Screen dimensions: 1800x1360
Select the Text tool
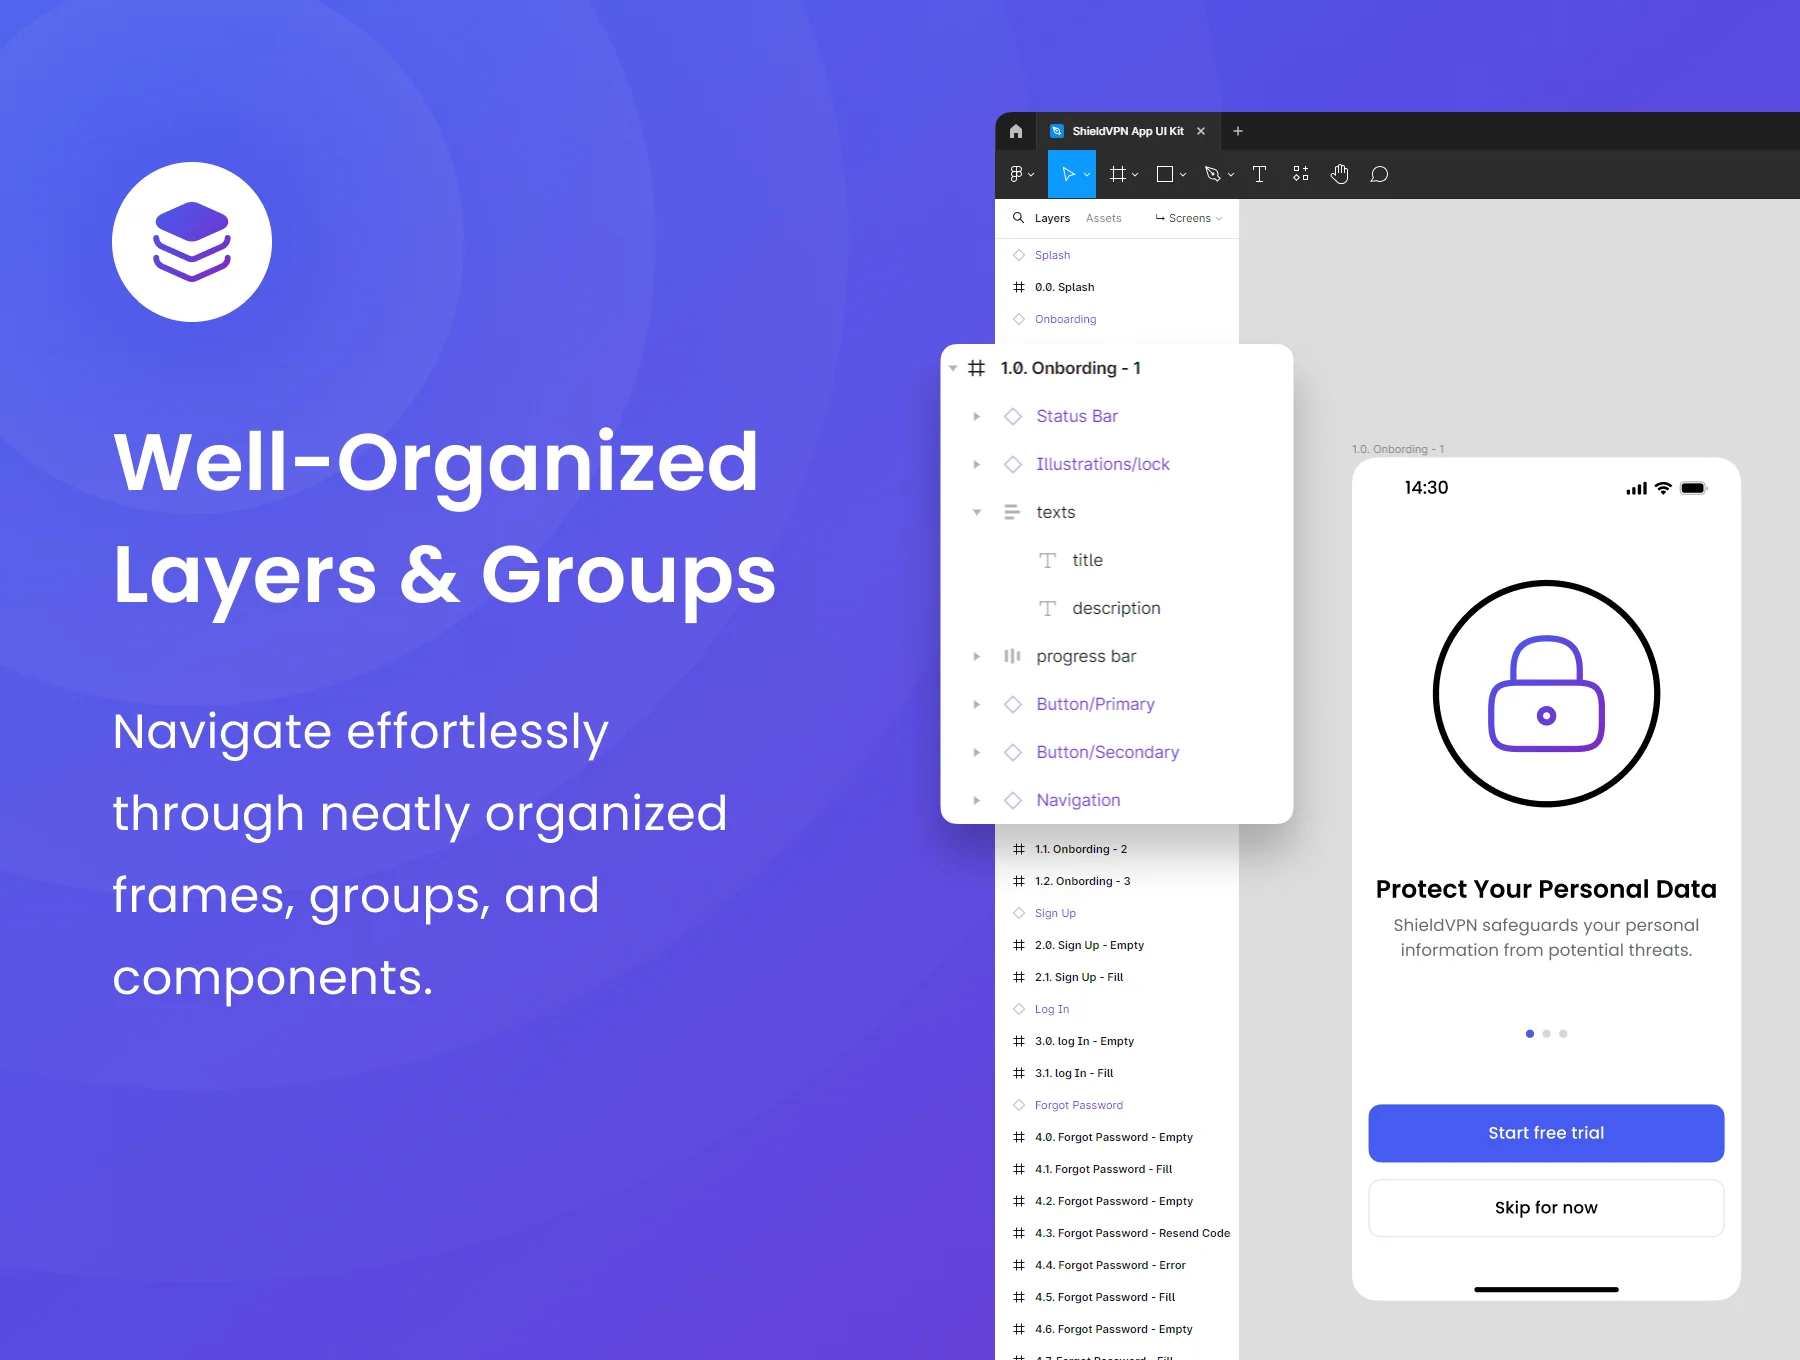(x=1259, y=174)
